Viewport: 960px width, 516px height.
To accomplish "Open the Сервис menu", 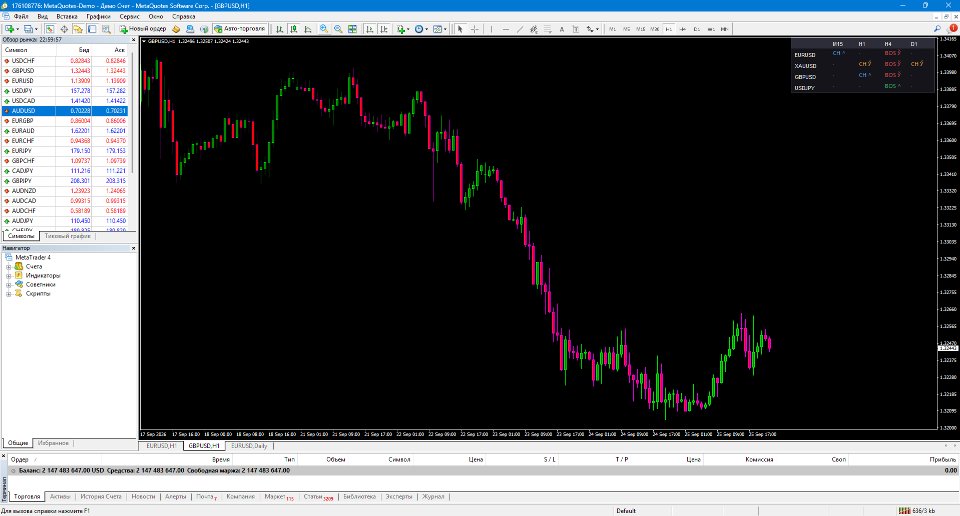I will [x=129, y=17].
